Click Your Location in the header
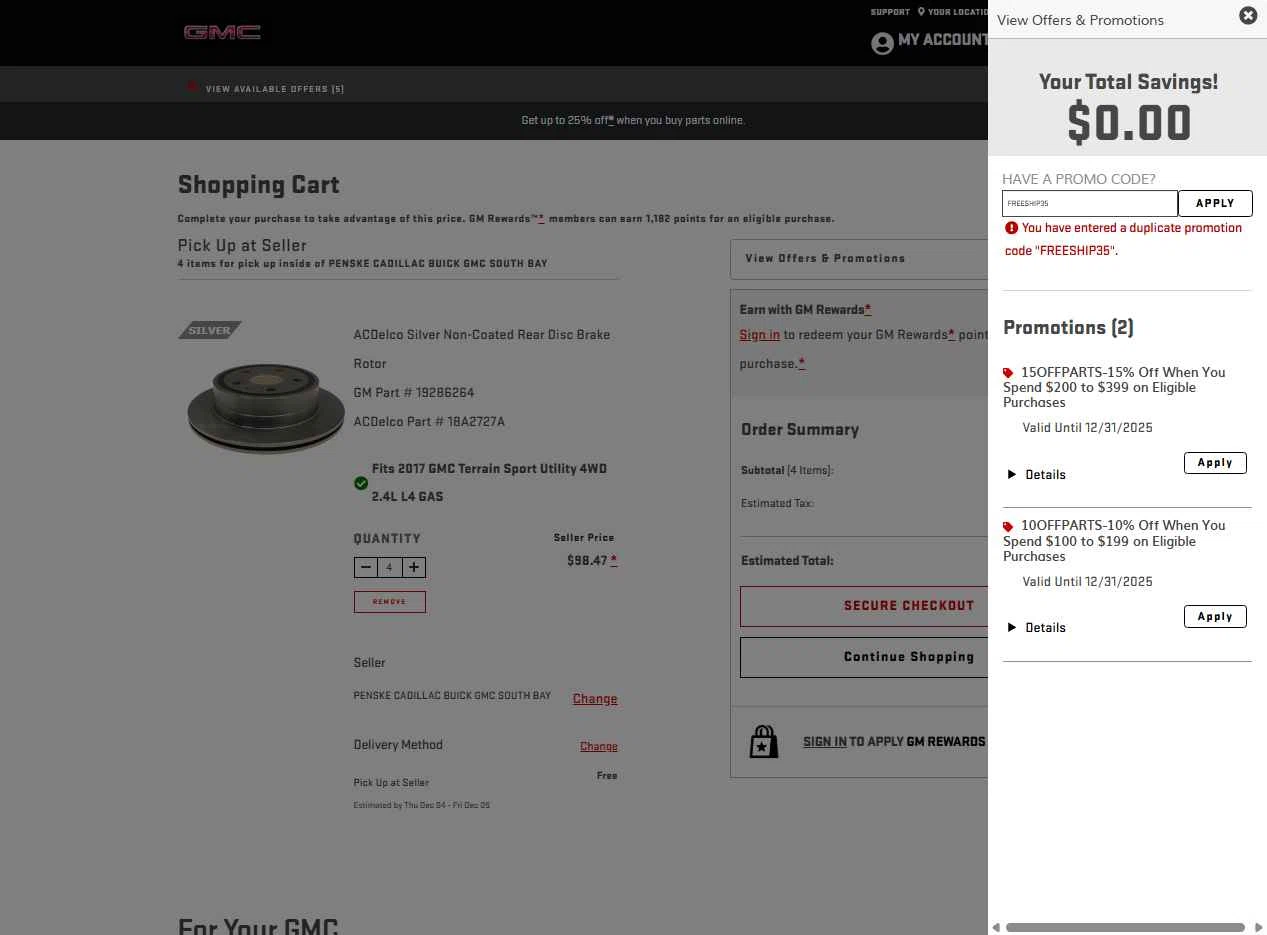Viewport: 1267px width, 935px height. (x=957, y=12)
